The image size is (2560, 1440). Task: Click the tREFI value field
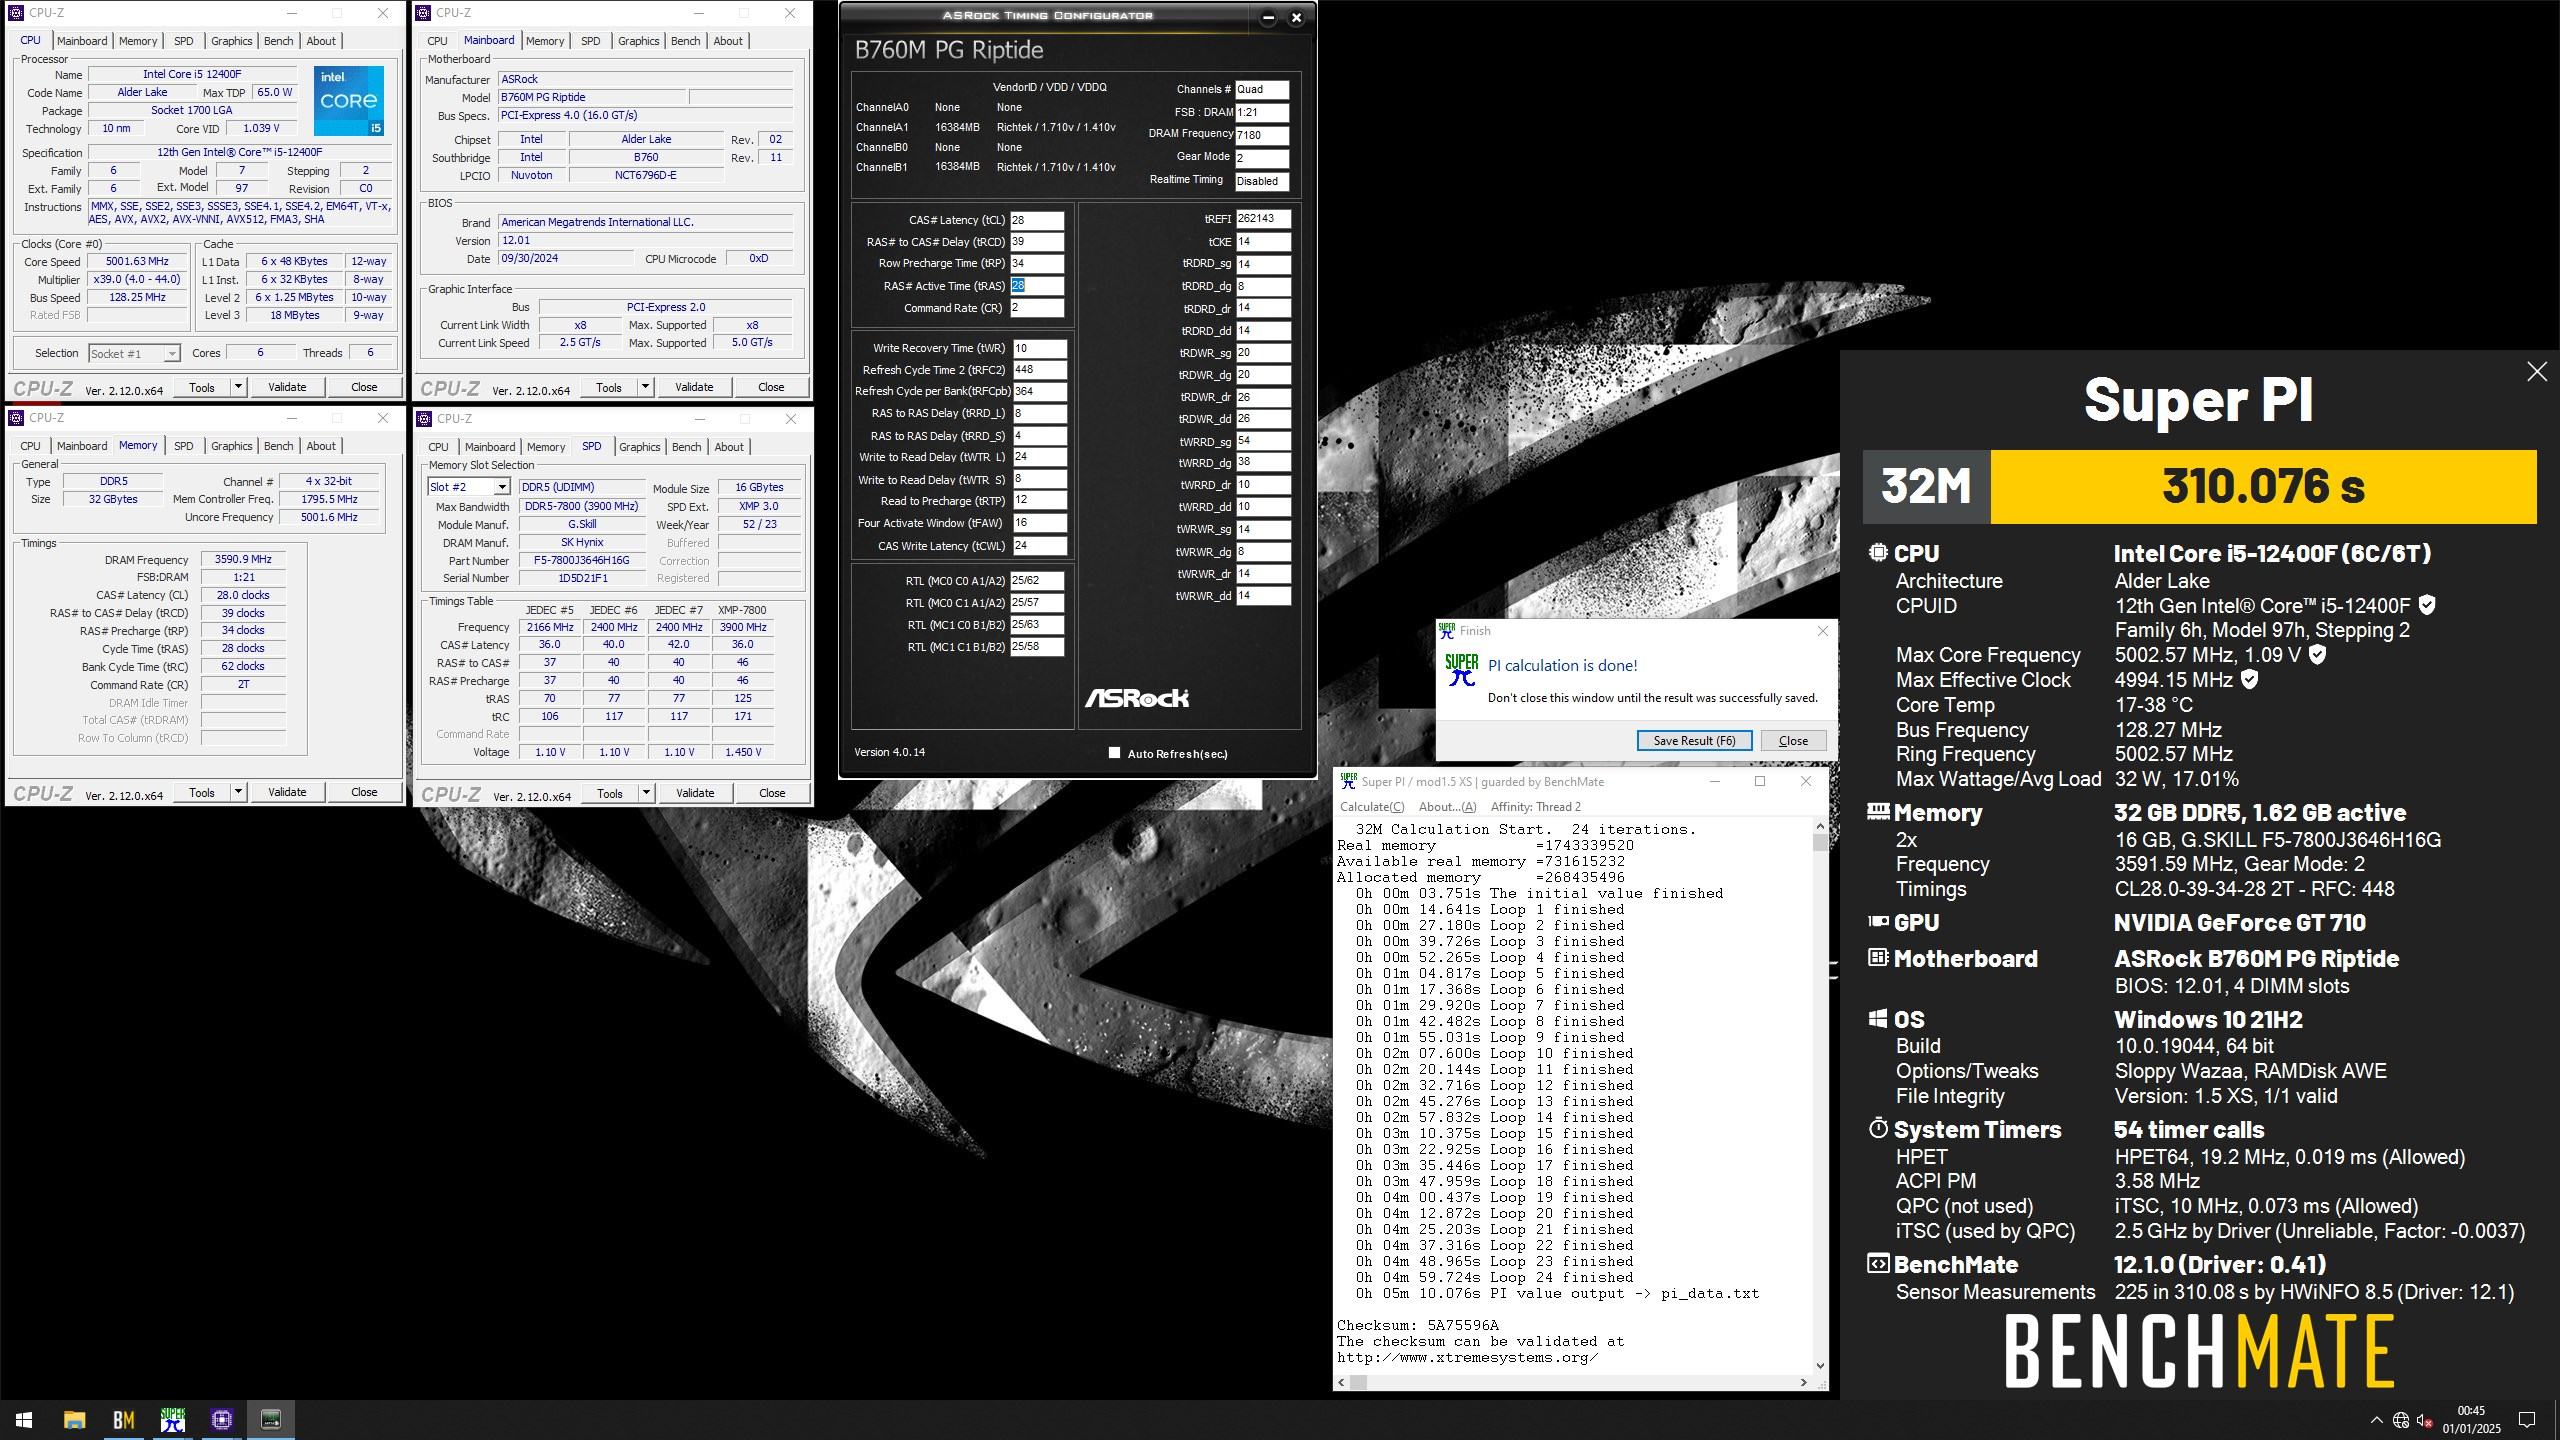[1263, 218]
